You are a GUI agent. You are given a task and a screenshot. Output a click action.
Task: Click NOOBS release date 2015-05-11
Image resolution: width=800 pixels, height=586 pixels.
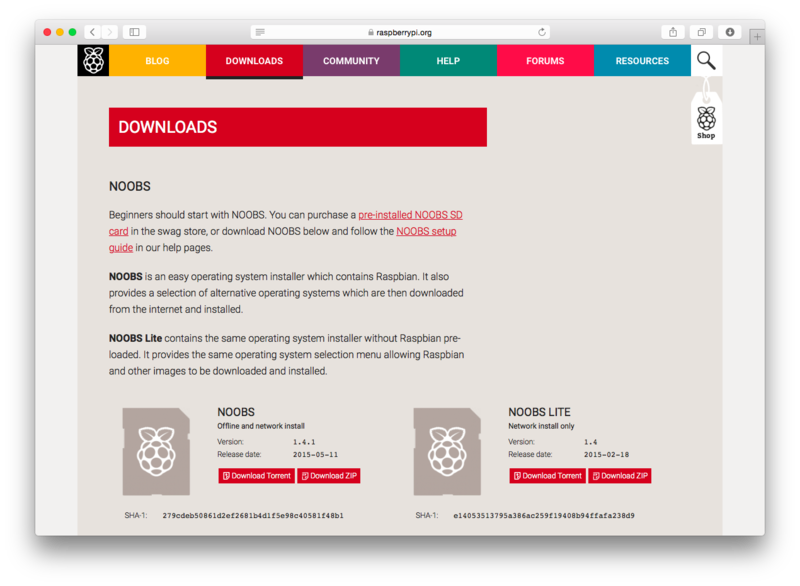(315, 454)
